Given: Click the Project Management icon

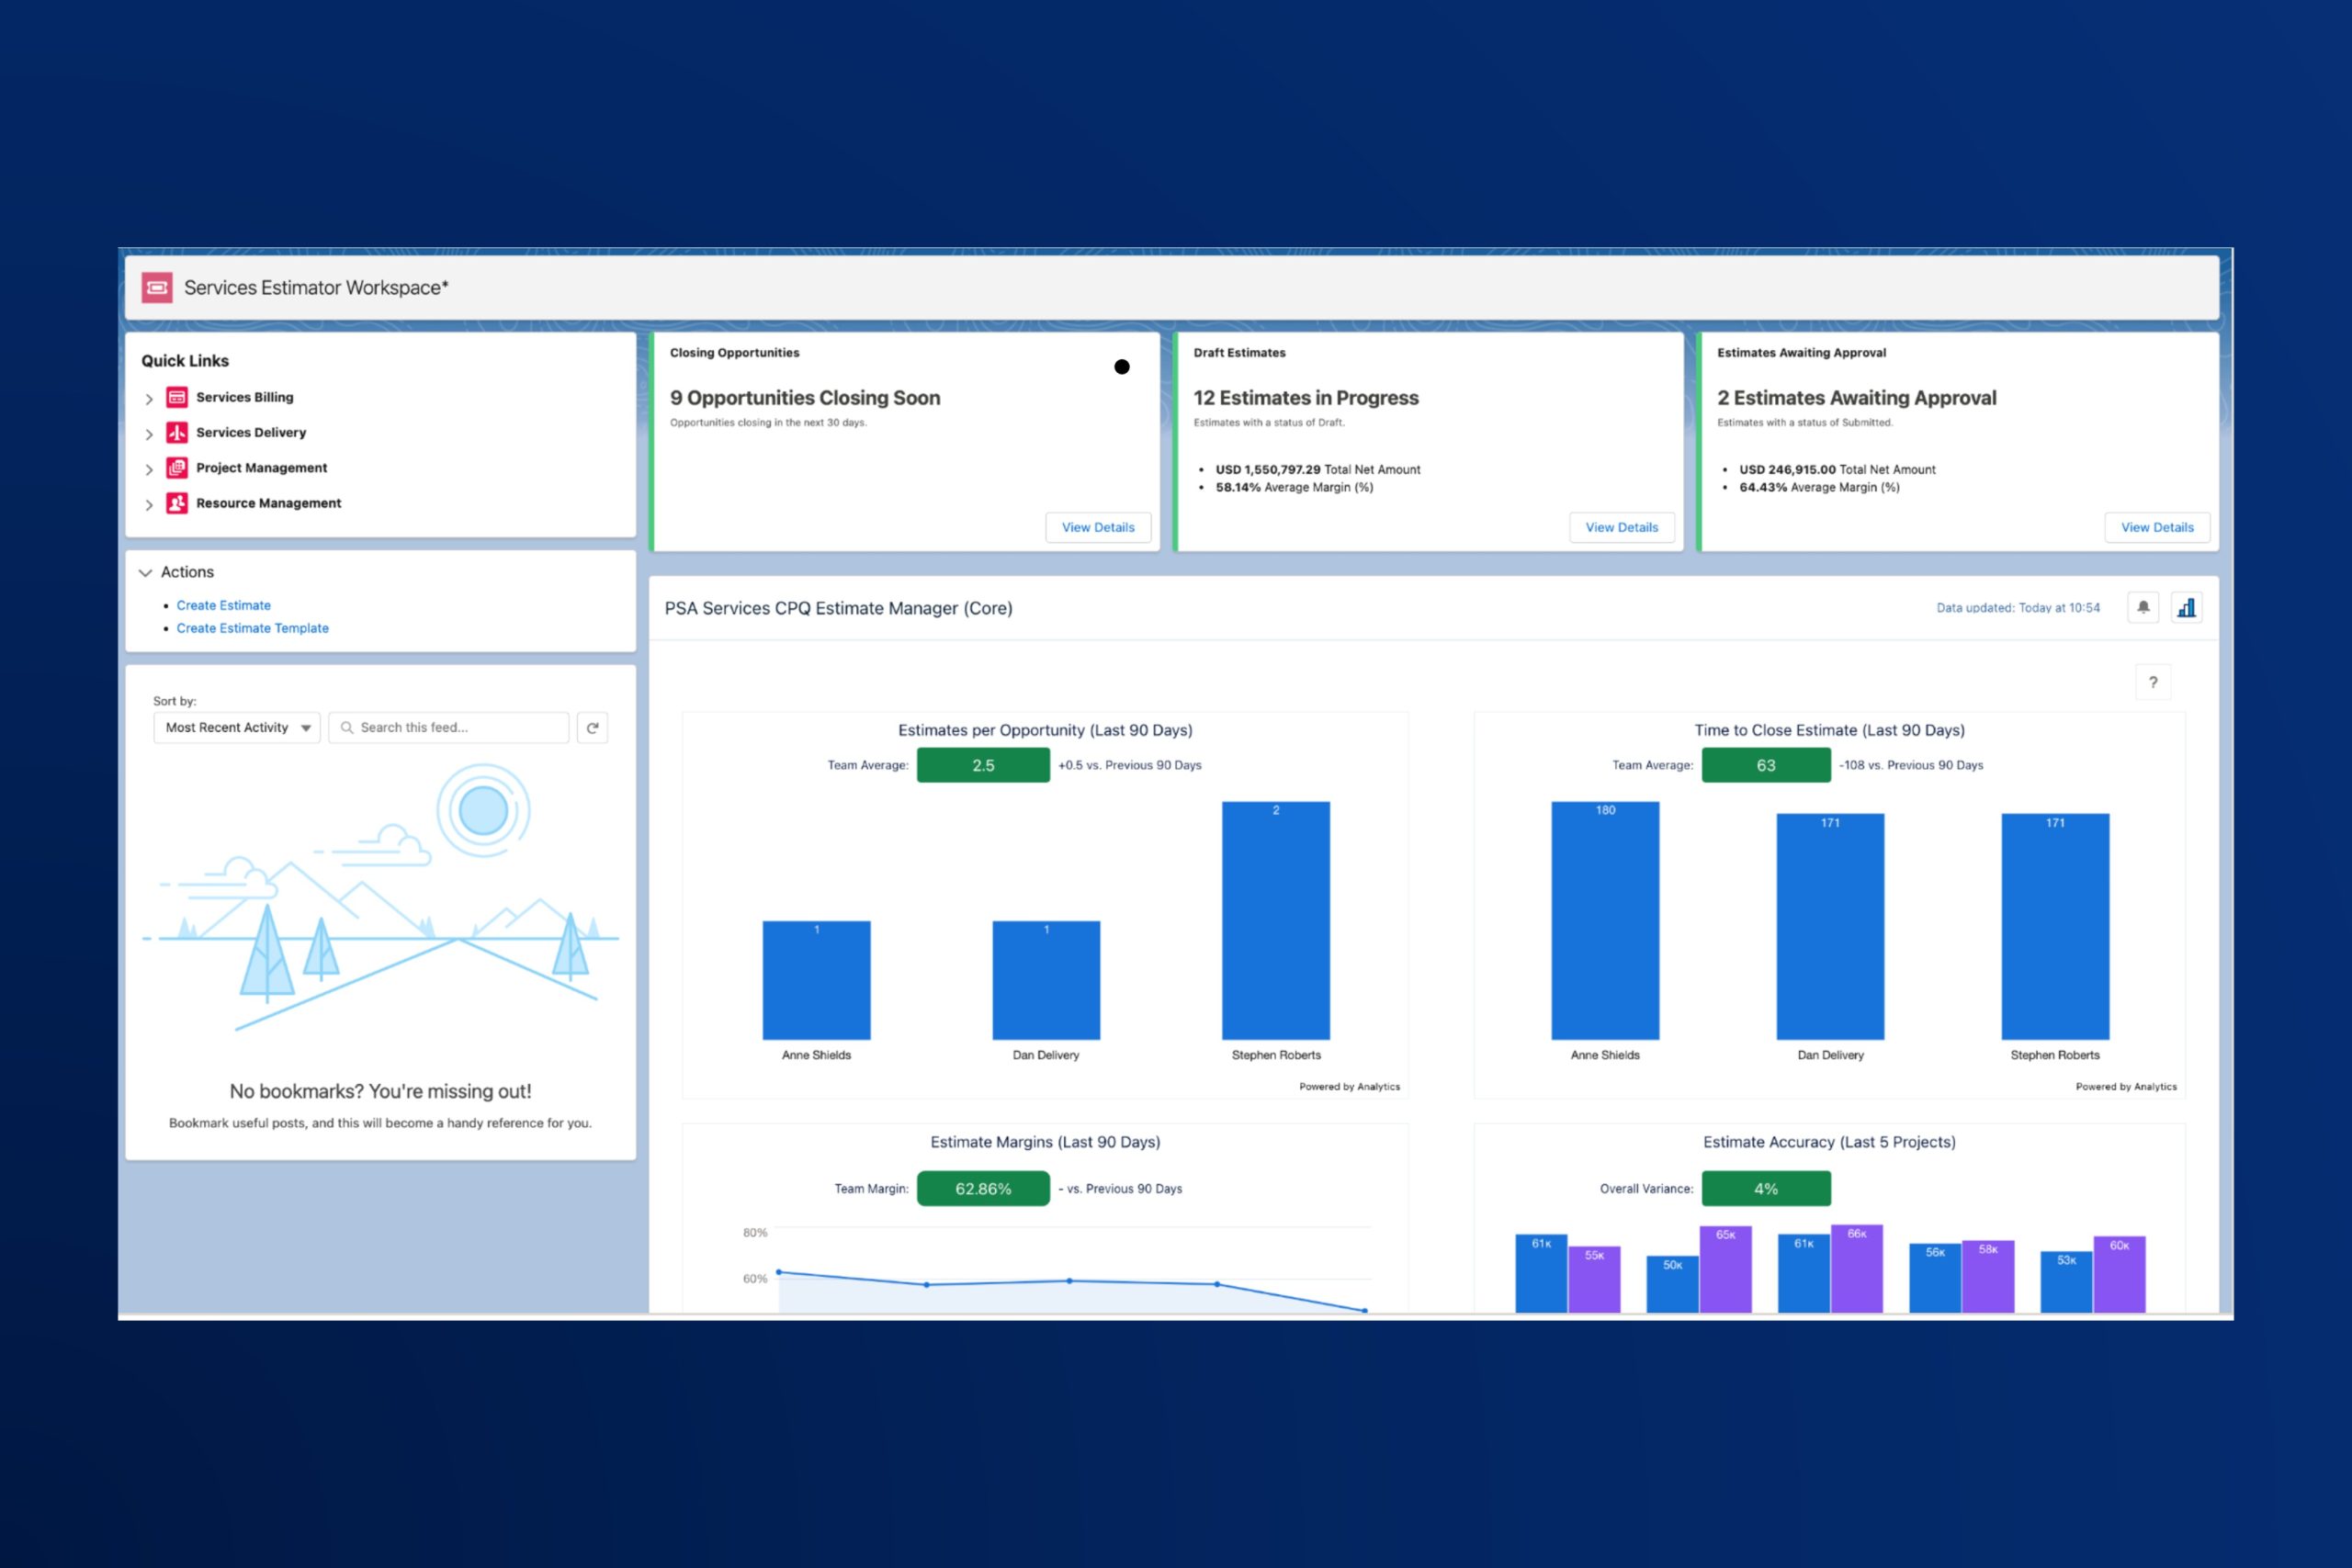Looking at the screenshot, I should pyautogui.click(x=177, y=468).
